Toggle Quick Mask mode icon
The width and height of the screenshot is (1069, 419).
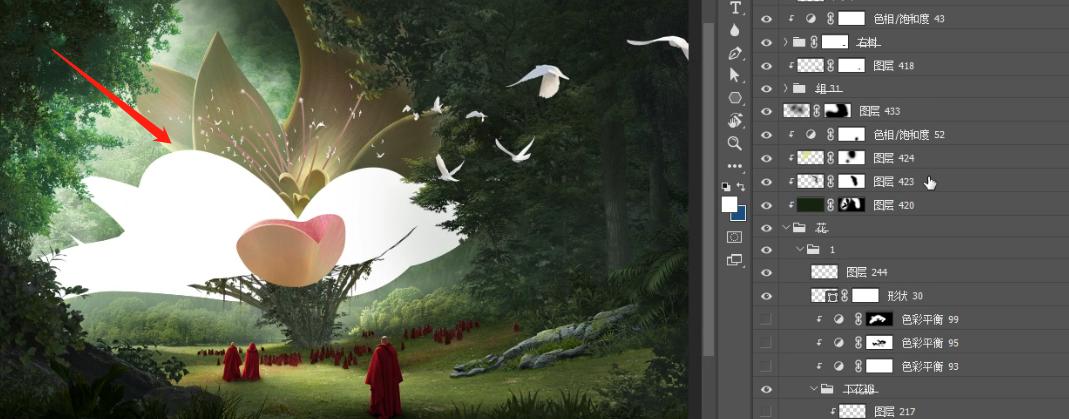pos(735,237)
